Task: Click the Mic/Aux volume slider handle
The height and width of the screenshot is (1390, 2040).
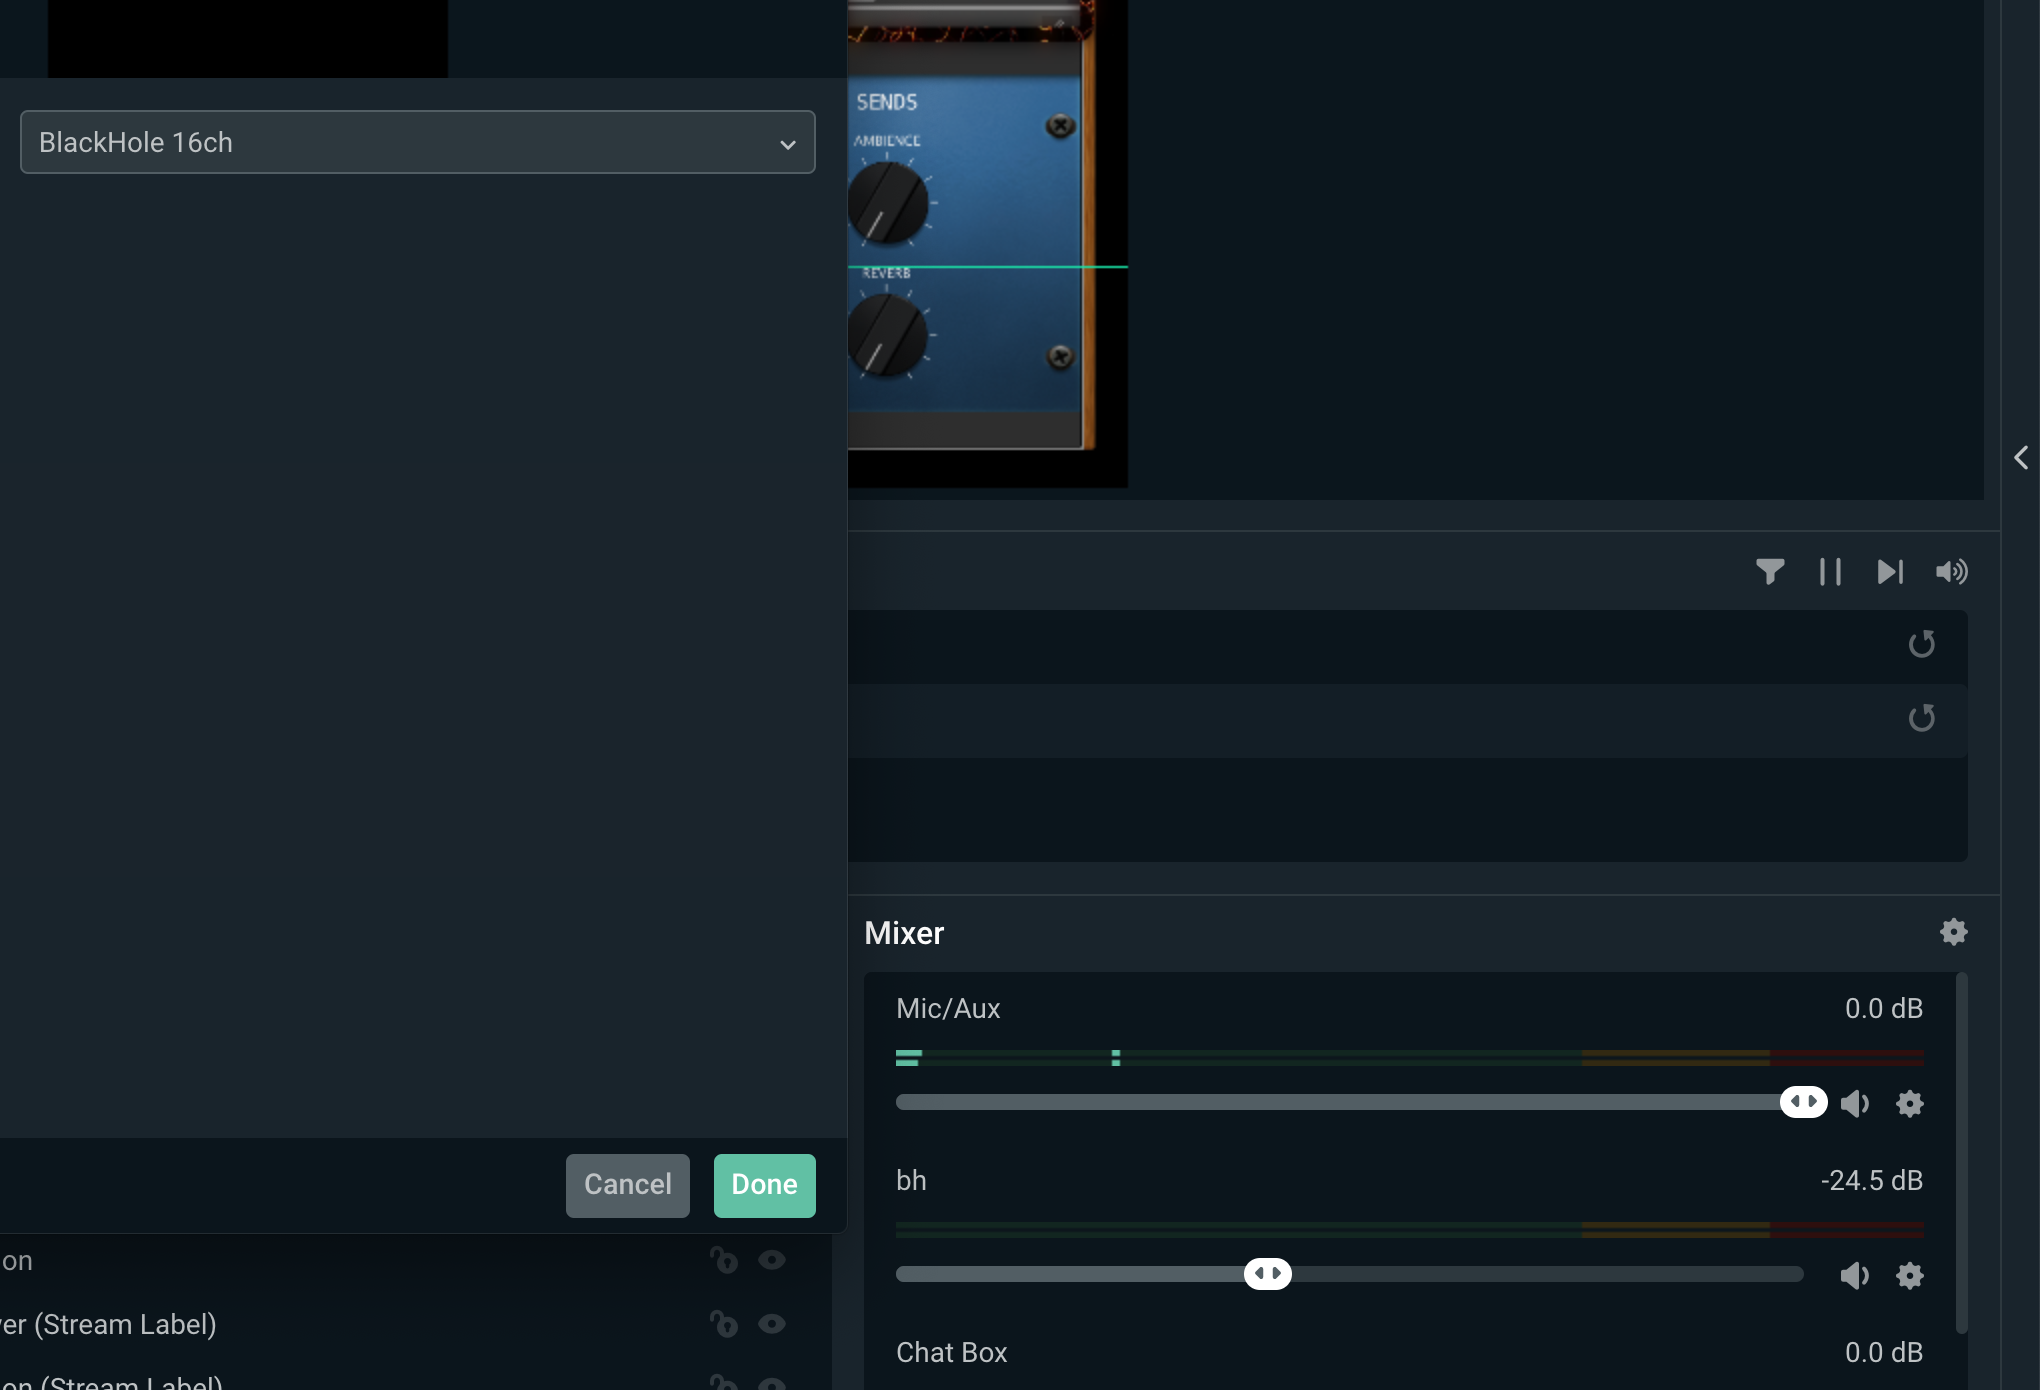Action: click(1803, 1102)
